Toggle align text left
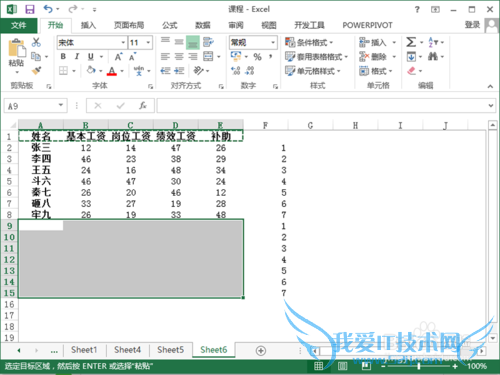The height and width of the screenshot is (375, 500). (165, 57)
